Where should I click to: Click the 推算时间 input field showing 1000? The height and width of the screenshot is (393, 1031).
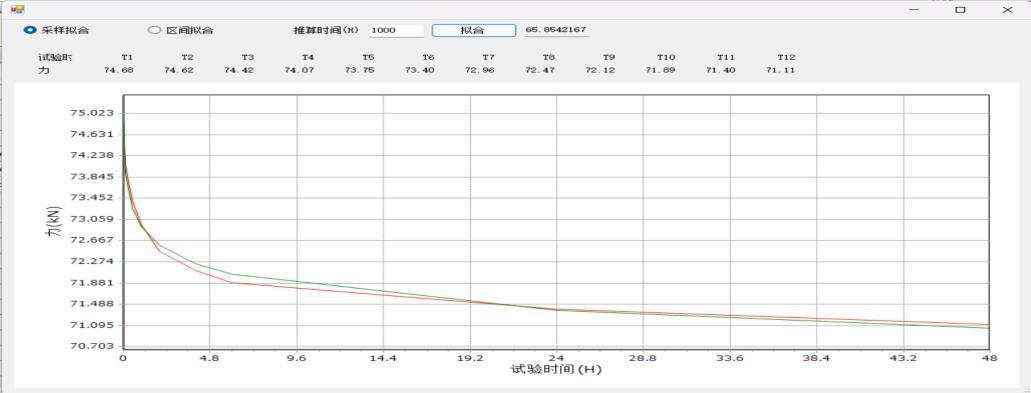[396, 30]
